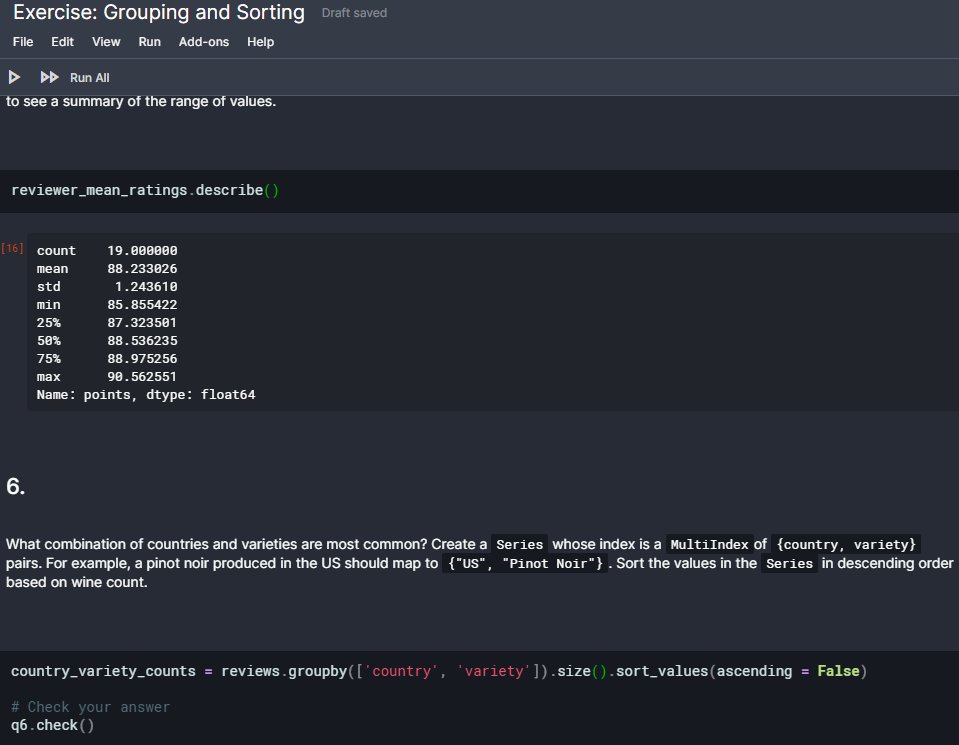Viewport: 959px width, 745px height.
Task: Open the View menu
Action: (106, 42)
